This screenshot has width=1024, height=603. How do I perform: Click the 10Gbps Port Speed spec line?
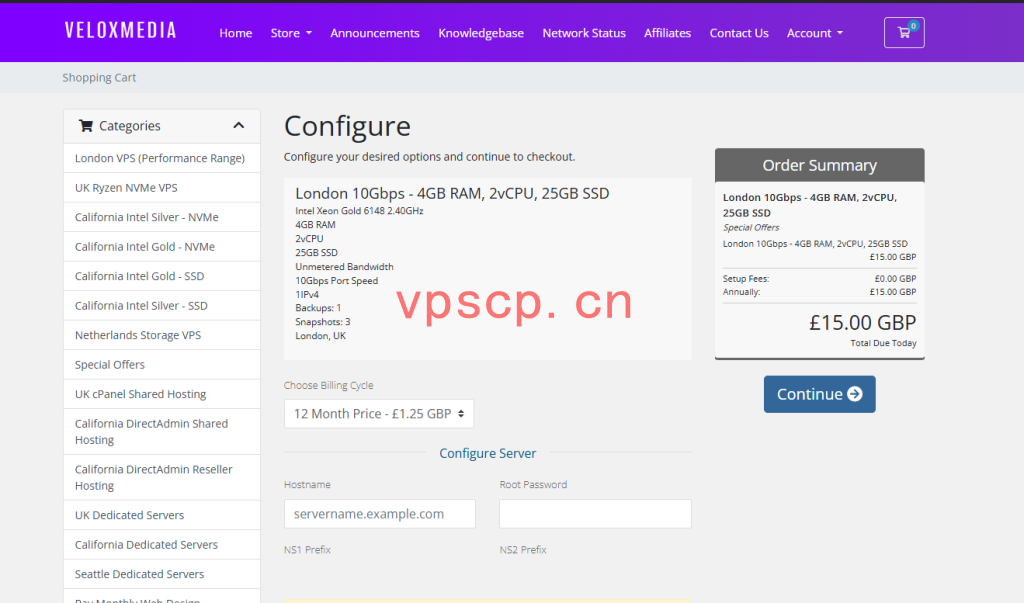[336, 280]
